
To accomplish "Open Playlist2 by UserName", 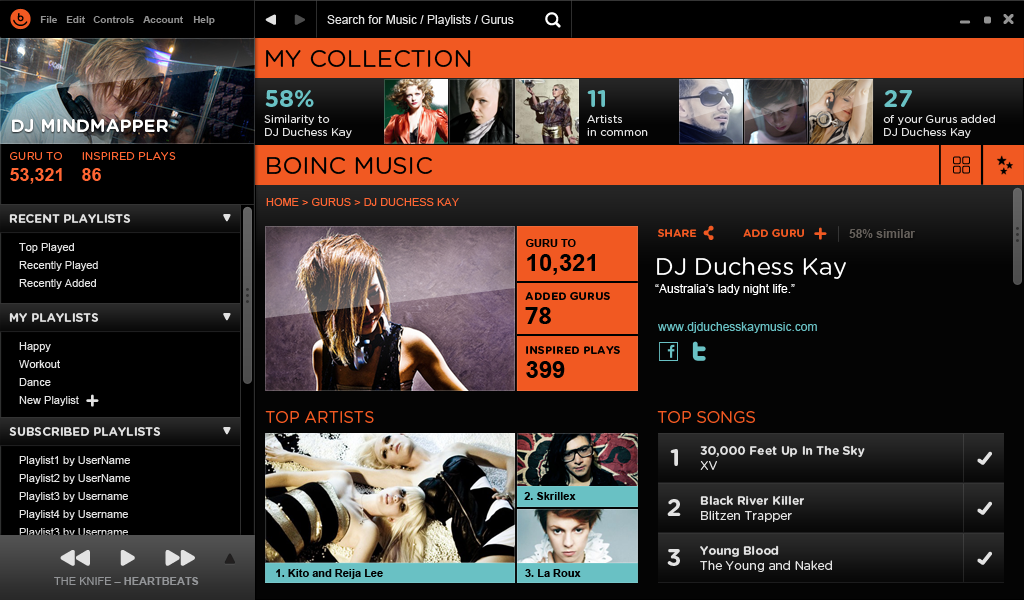I will coord(74,478).
